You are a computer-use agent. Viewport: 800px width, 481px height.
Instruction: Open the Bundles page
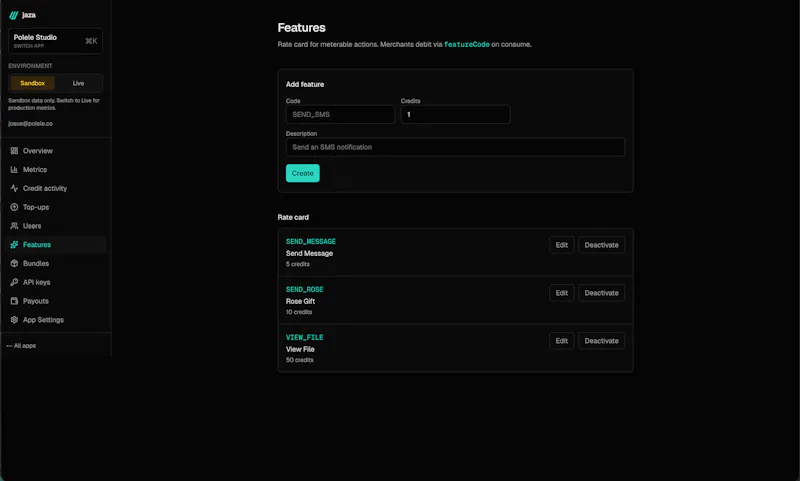pyautogui.click(x=55, y=264)
